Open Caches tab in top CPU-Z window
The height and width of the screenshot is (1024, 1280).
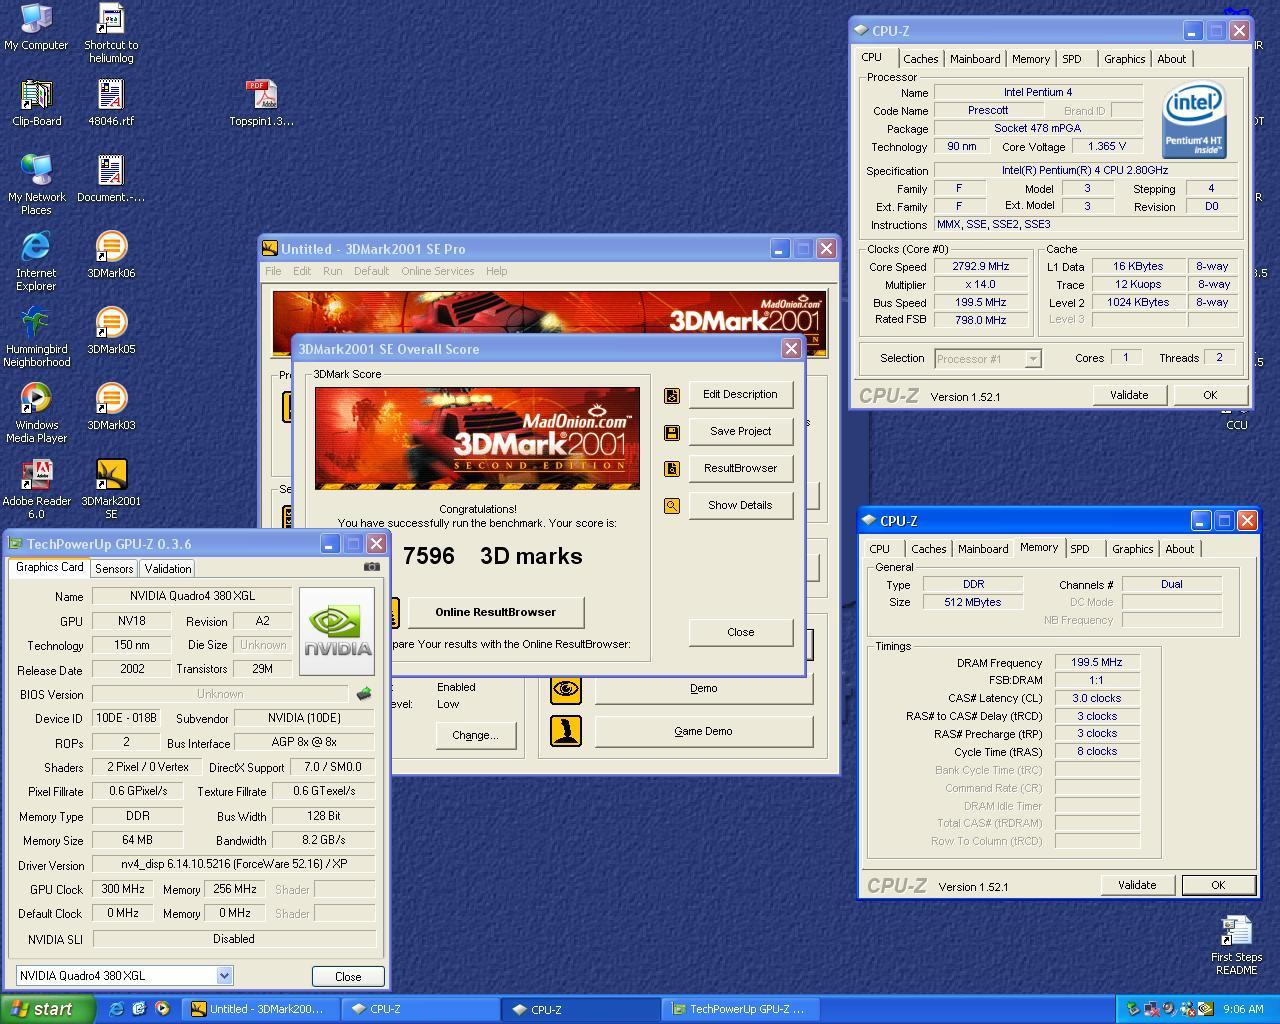[921, 59]
